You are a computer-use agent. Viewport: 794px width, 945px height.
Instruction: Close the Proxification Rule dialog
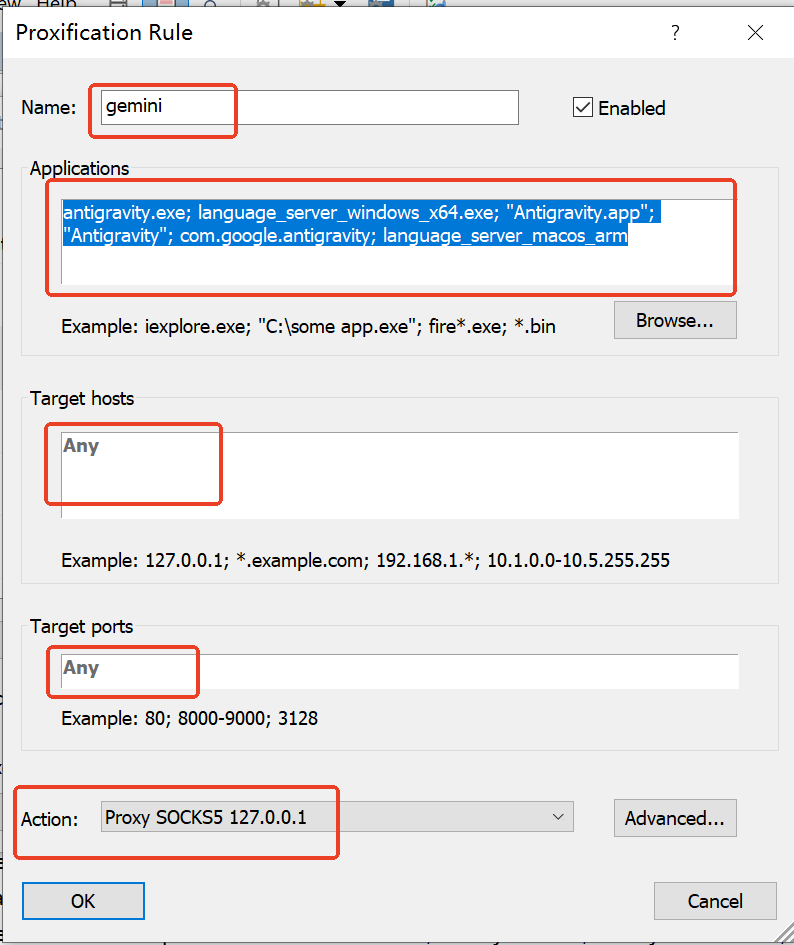coord(756,33)
